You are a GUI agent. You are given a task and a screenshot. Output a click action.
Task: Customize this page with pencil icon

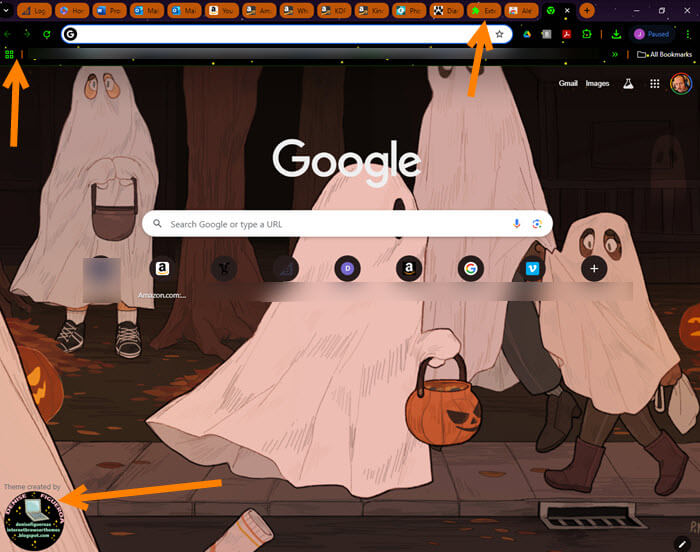tap(682, 544)
